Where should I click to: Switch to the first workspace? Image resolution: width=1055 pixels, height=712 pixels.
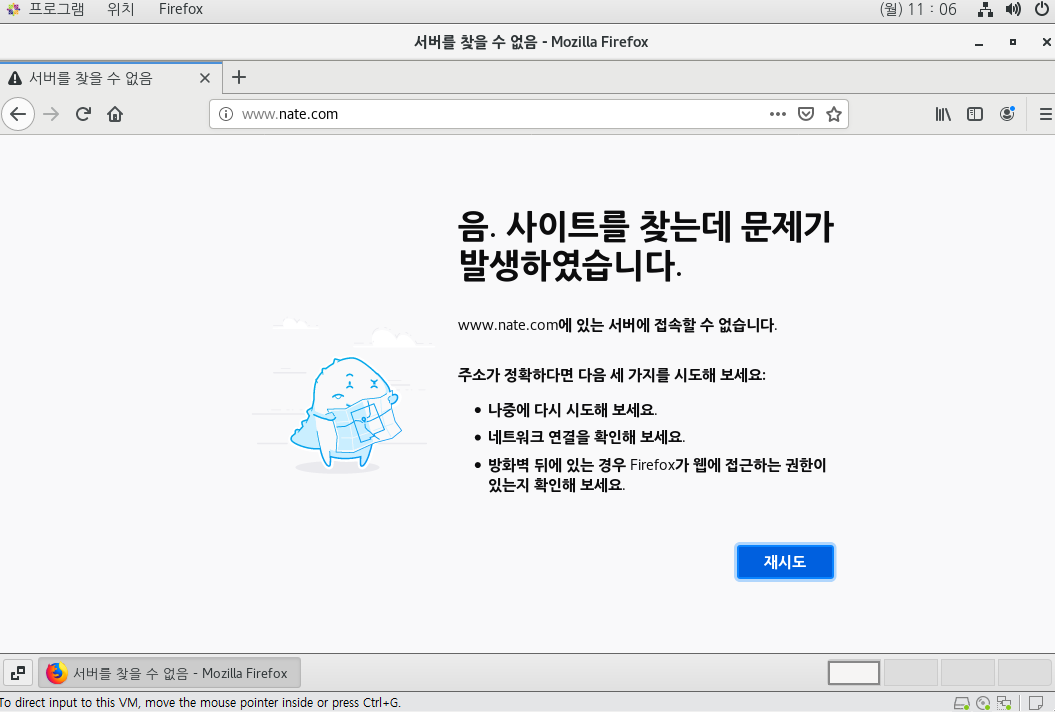click(854, 672)
